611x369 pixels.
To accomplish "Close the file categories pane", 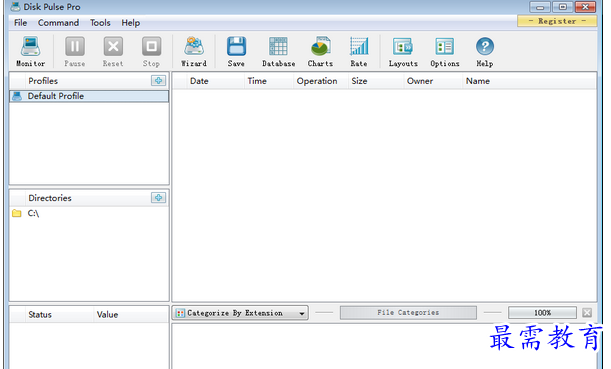I will click(587, 313).
